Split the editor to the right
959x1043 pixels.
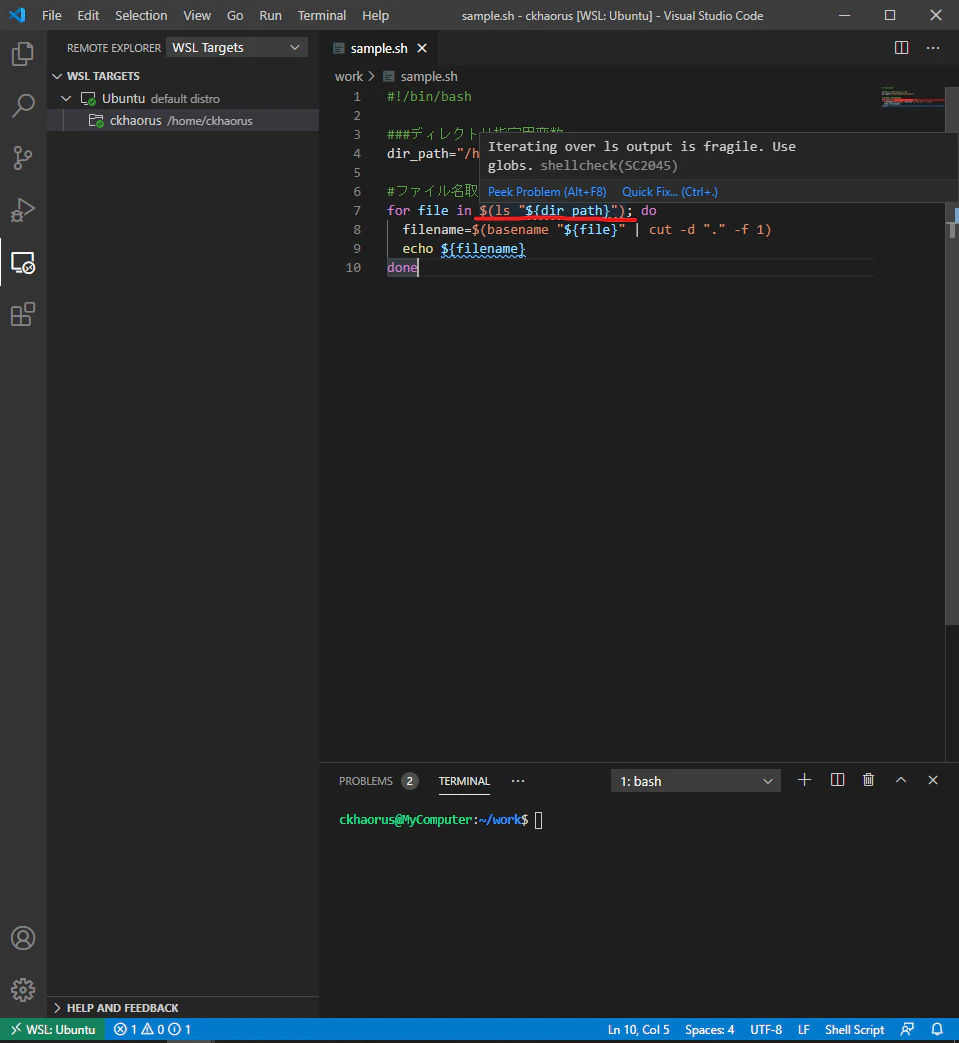coord(901,48)
